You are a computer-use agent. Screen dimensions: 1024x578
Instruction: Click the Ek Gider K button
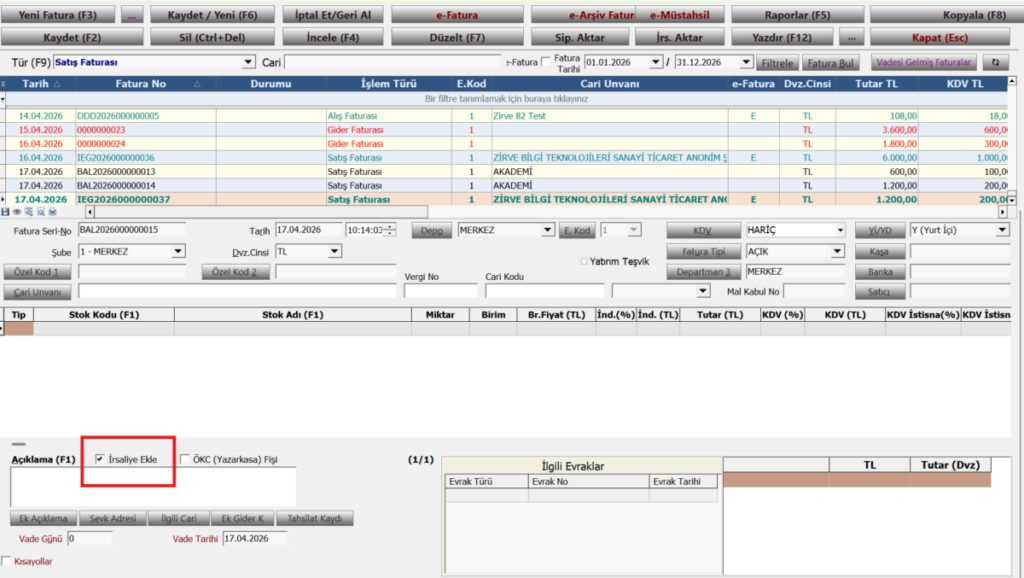242,518
